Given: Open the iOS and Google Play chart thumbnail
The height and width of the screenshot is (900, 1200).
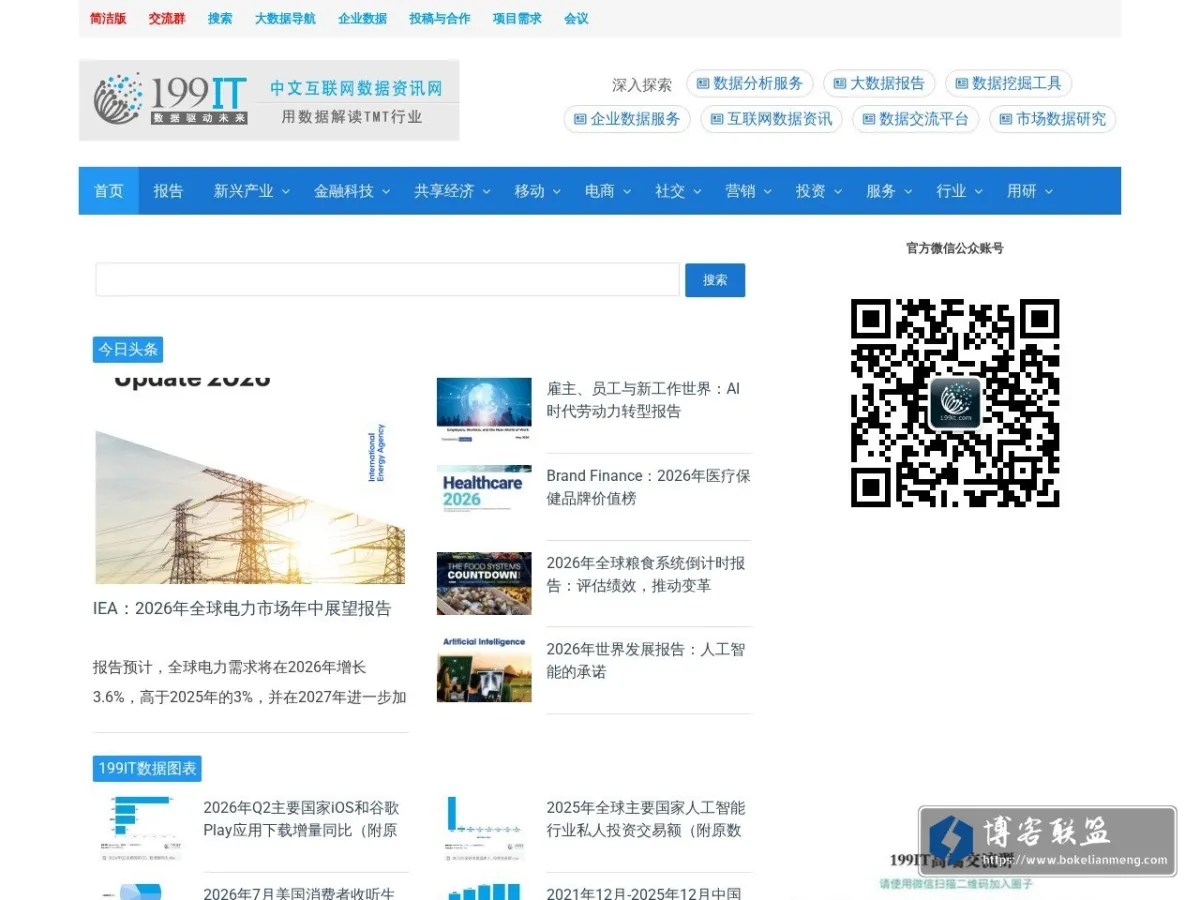Looking at the screenshot, I should pos(141,829).
